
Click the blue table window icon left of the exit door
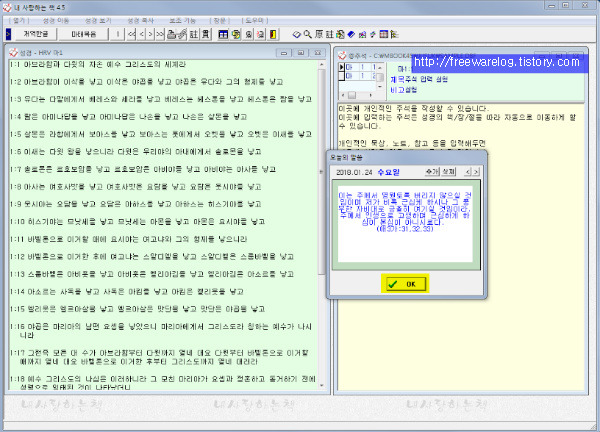223,34
